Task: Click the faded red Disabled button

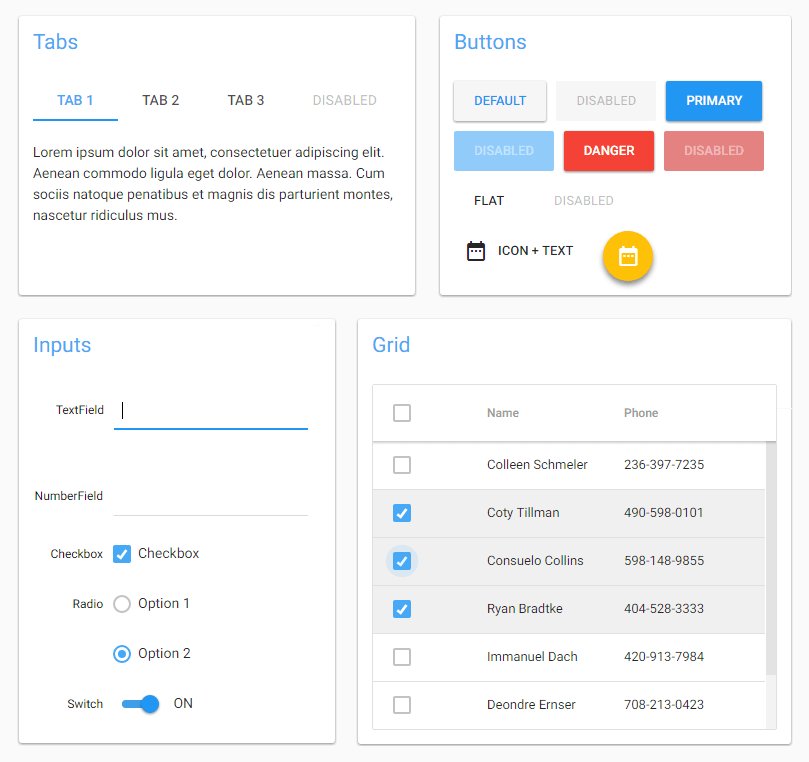Action: click(714, 151)
